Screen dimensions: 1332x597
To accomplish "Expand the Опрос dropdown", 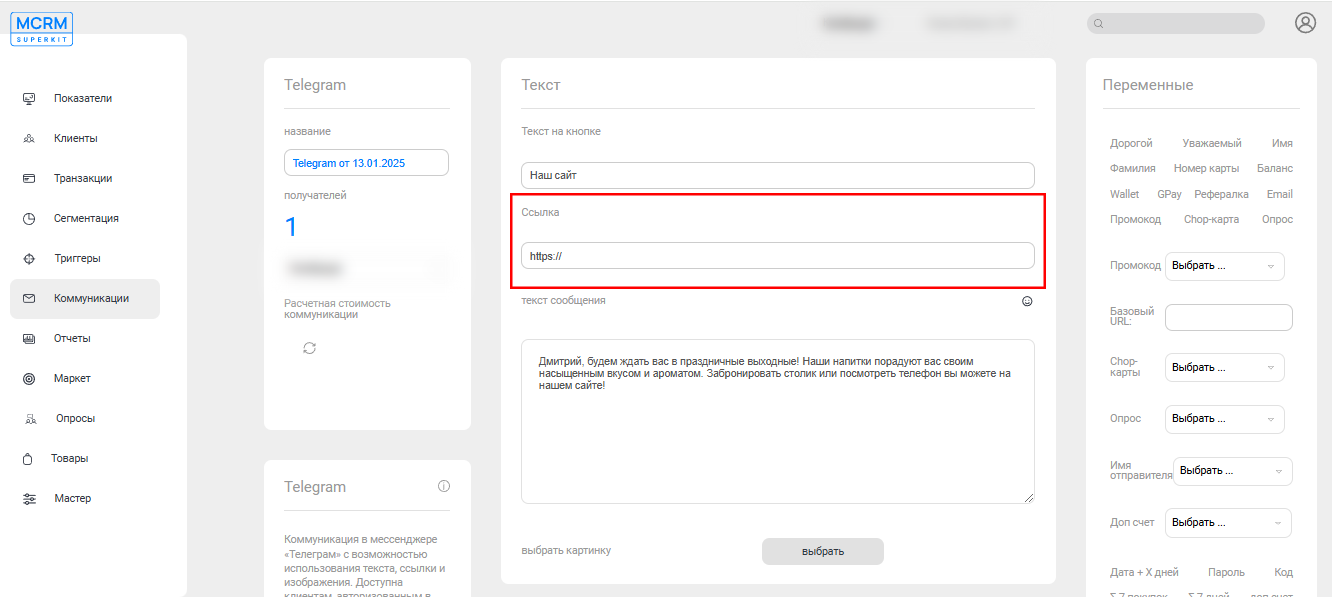I will [1225, 418].
